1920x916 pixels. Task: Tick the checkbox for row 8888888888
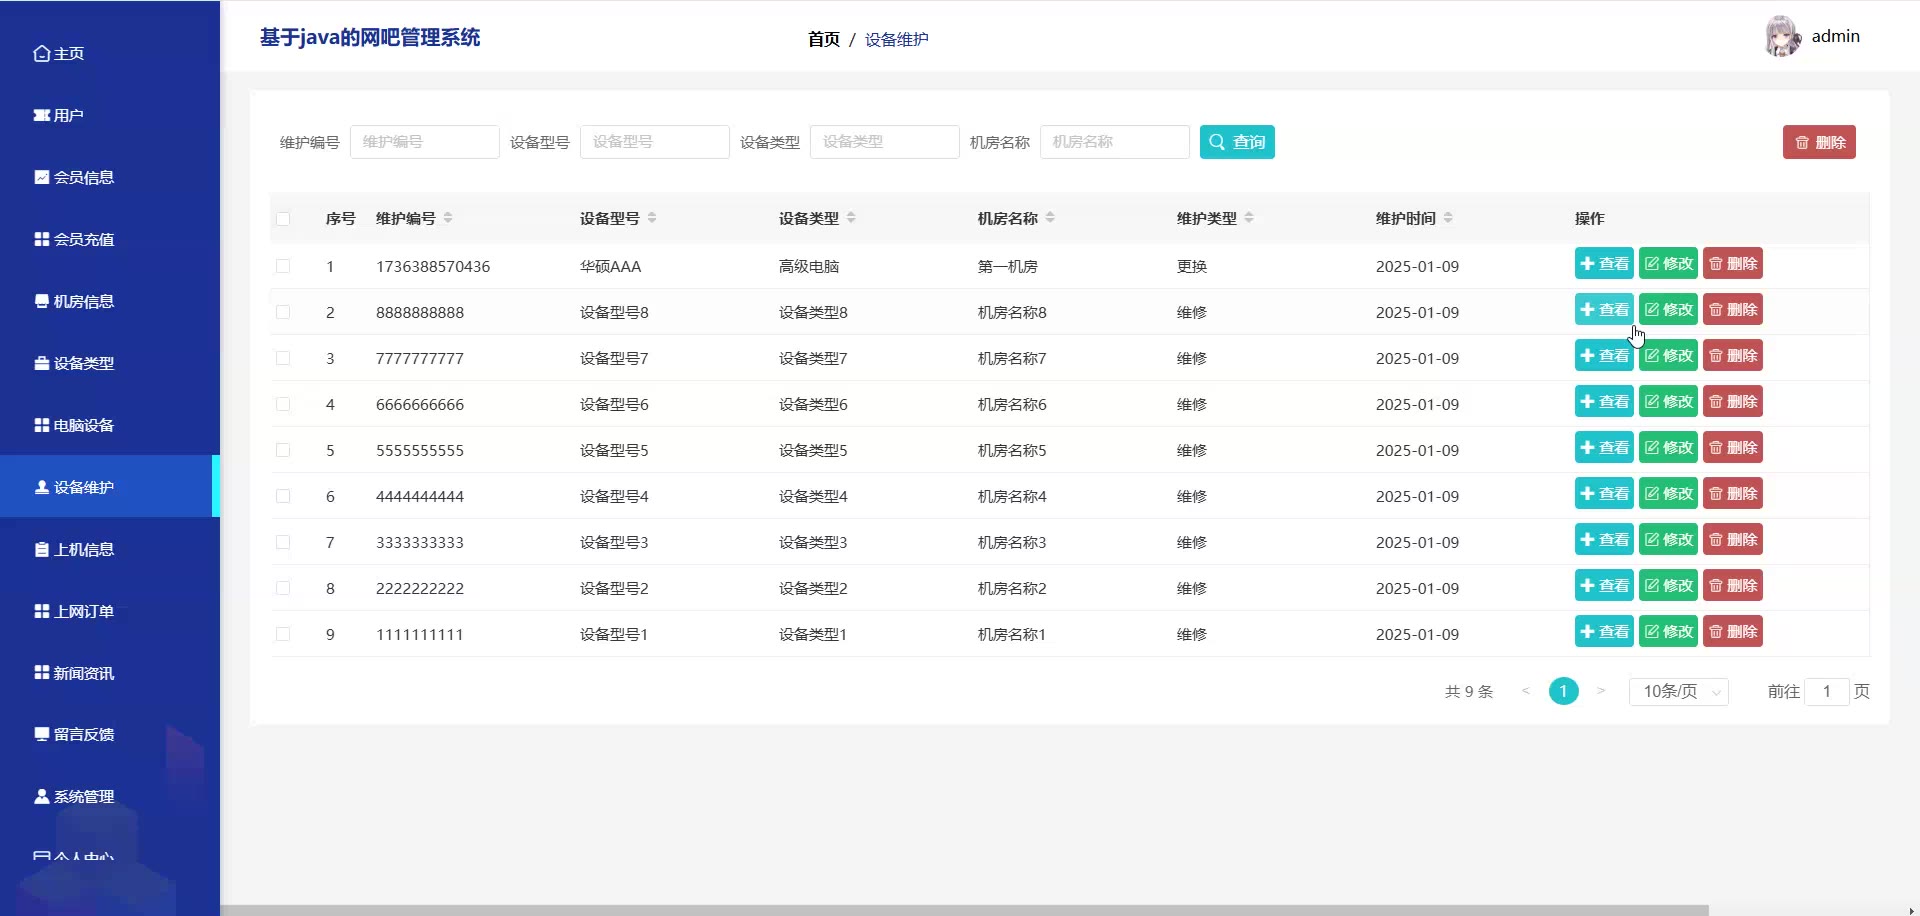(283, 312)
